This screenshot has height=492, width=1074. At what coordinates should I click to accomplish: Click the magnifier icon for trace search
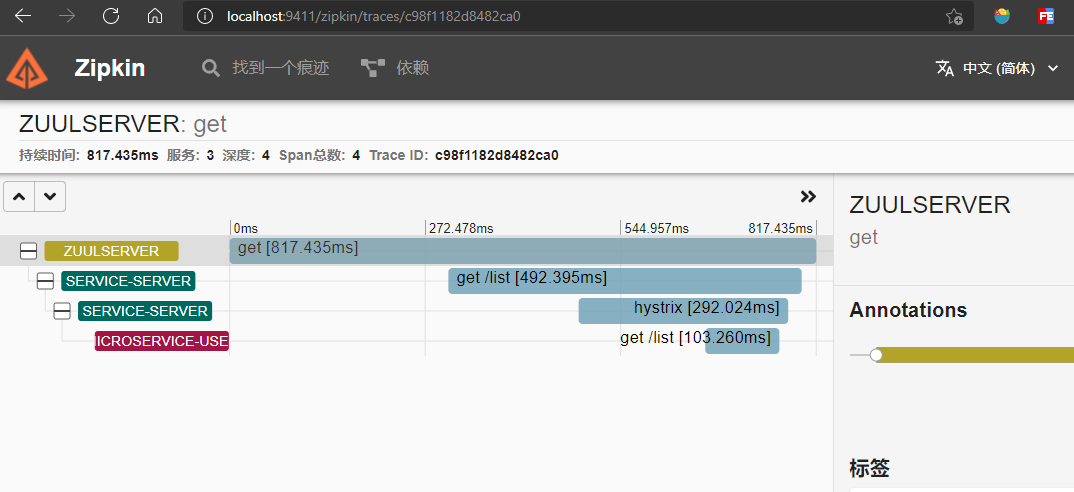pos(210,68)
